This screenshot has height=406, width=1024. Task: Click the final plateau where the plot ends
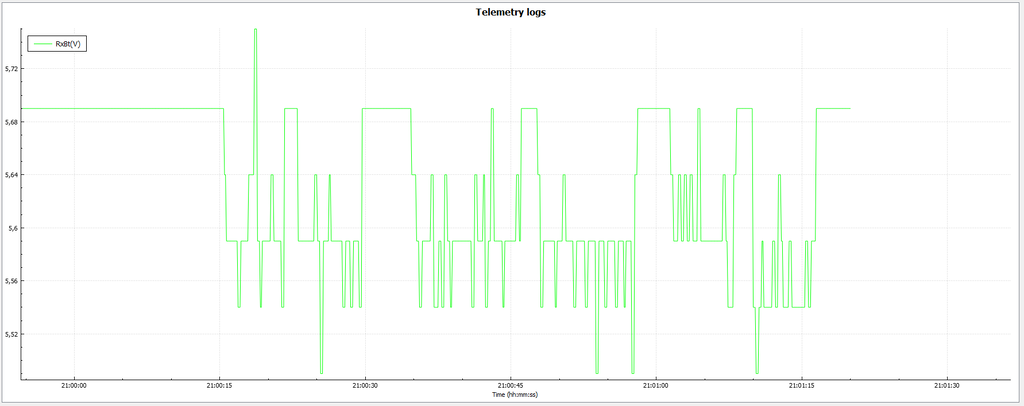833,108
